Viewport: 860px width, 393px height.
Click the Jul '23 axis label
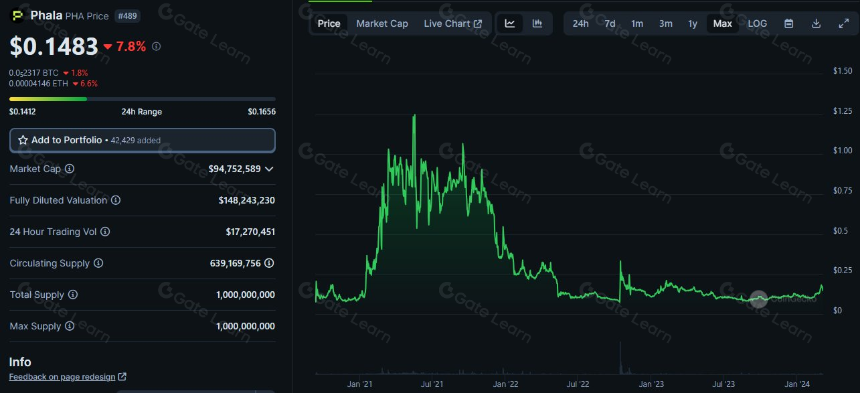[724, 384]
